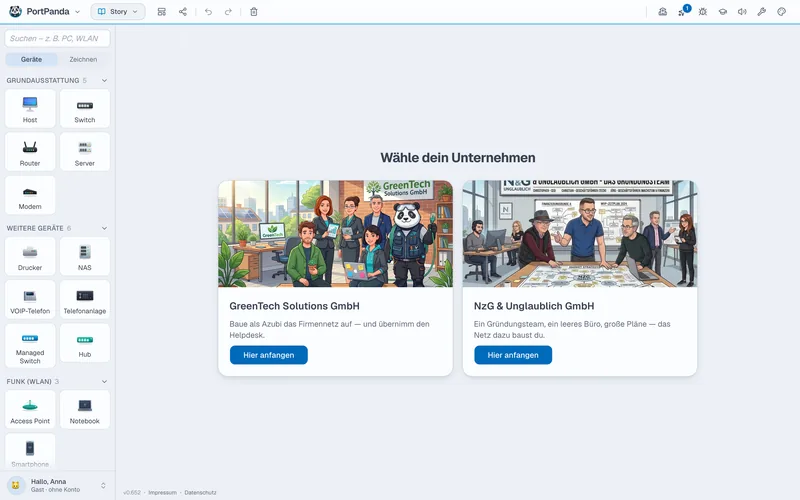Click the version number v0.652
800x500 pixels.
pyautogui.click(x=132, y=493)
